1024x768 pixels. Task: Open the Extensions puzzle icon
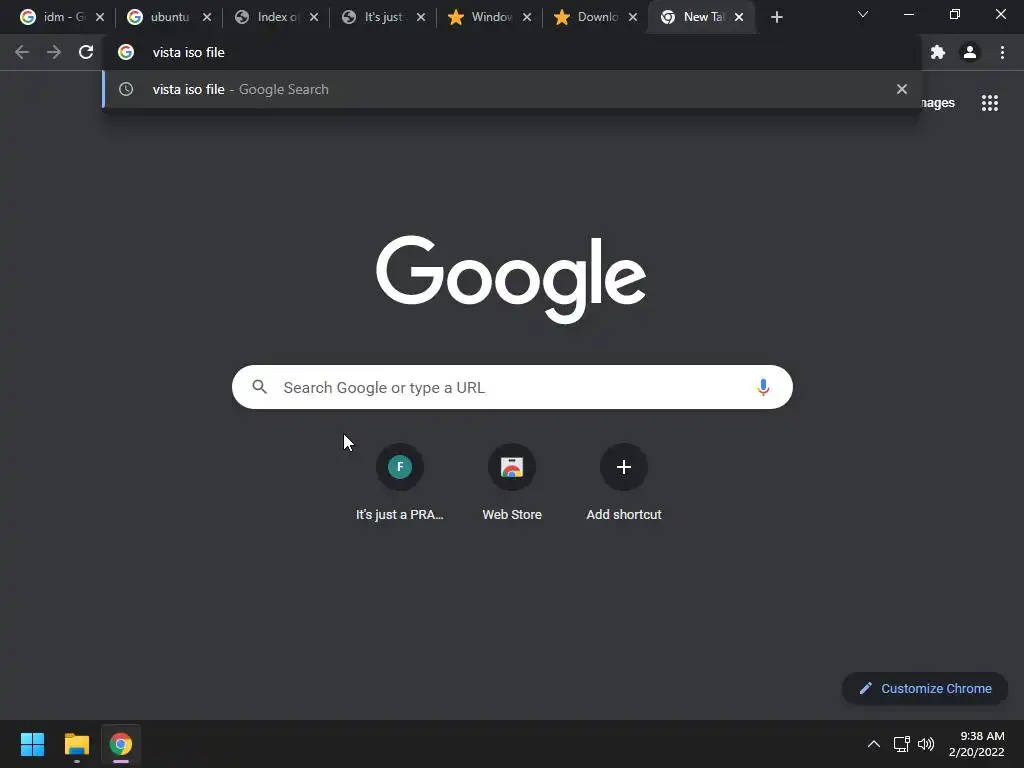[x=938, y=52]
